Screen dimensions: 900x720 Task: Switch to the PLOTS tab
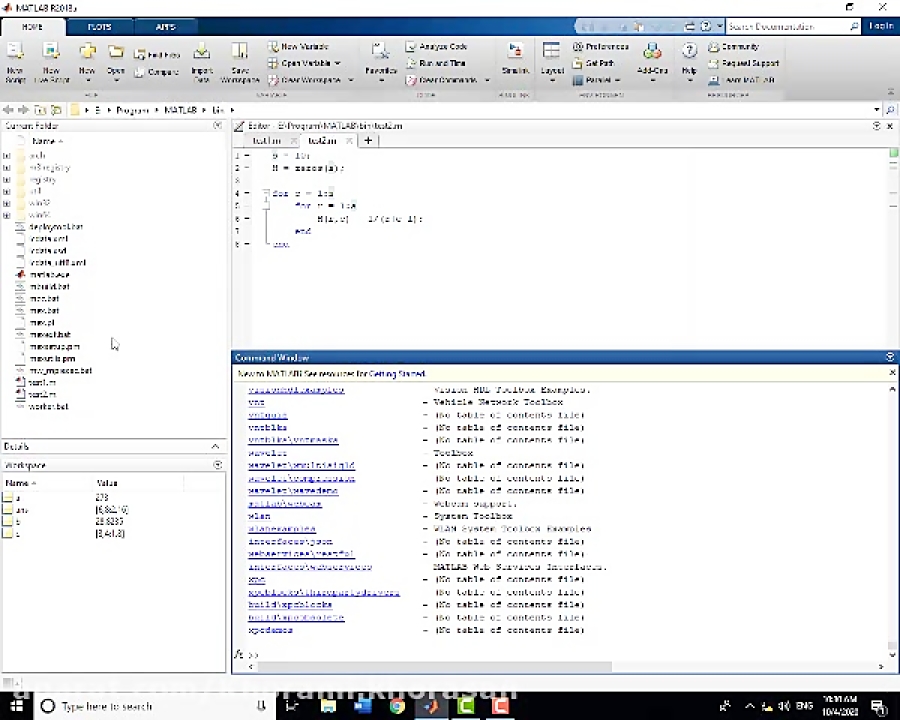click(x=98, y=27)
